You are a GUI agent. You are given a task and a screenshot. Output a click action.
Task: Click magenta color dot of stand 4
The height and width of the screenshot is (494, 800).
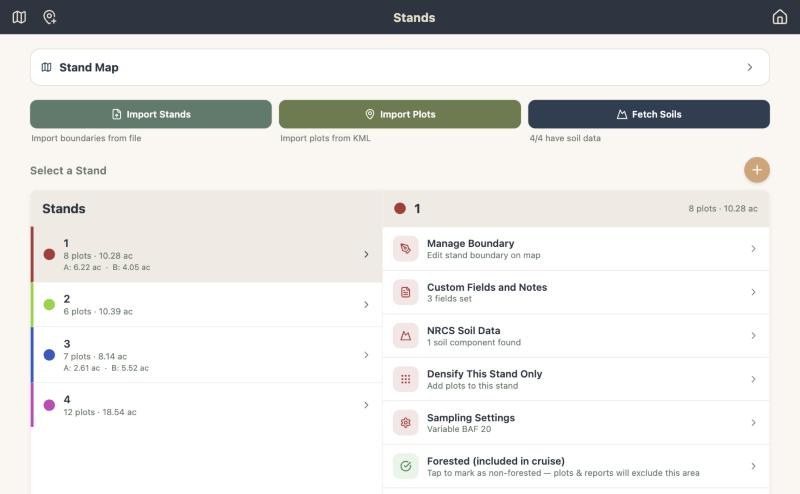point(49,405)
